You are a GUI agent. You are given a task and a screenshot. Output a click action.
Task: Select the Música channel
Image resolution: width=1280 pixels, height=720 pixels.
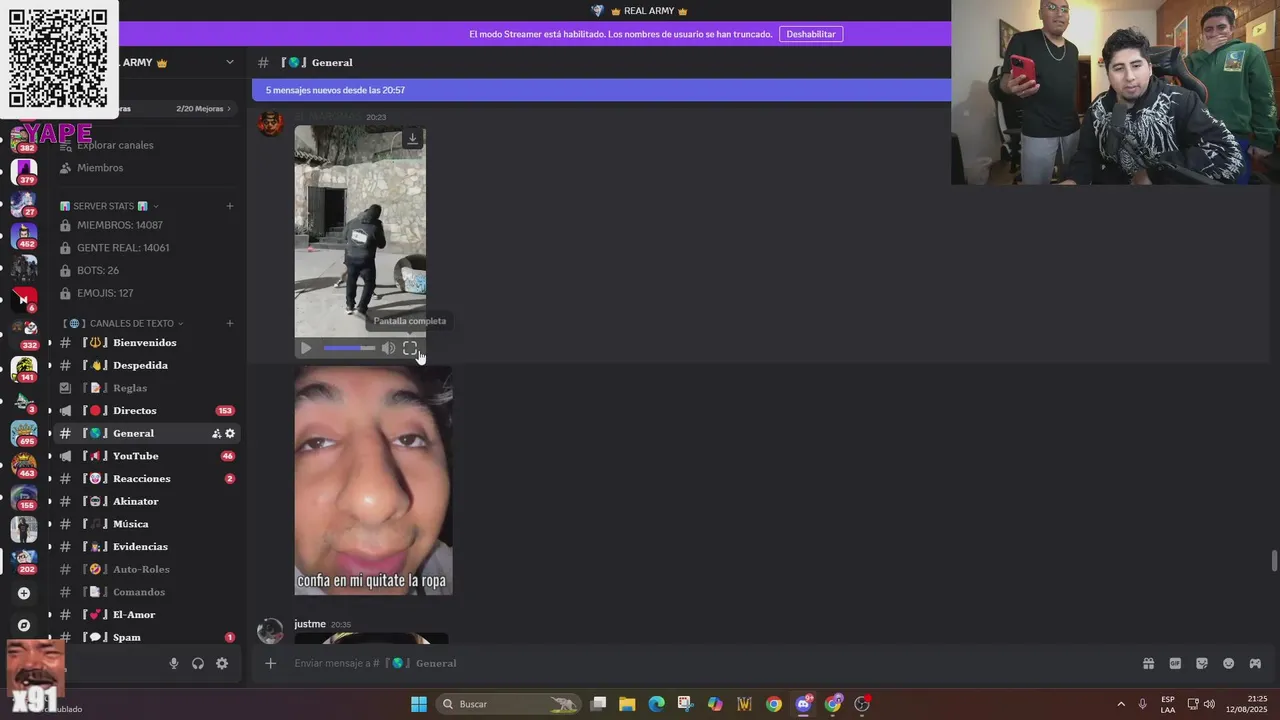pyautogui.click(x=146, y=524)
